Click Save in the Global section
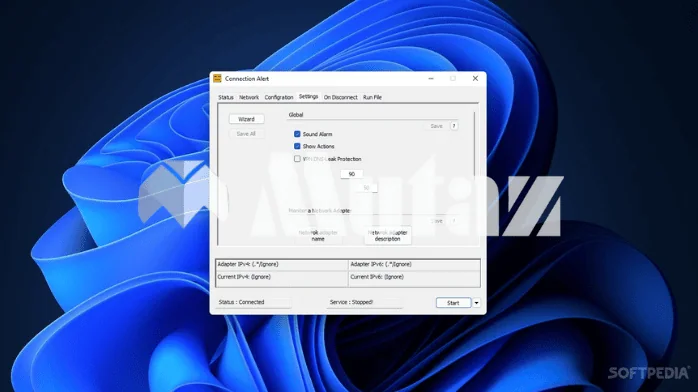 click(436, 126)
